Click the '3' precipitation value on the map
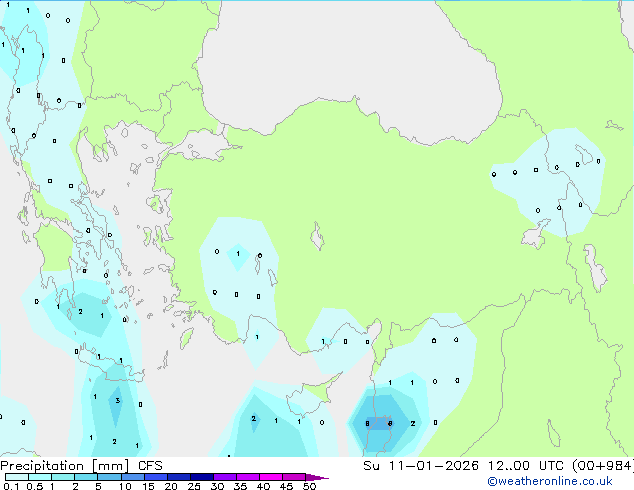This screenshot has height=490, width=634. (118, 401)
